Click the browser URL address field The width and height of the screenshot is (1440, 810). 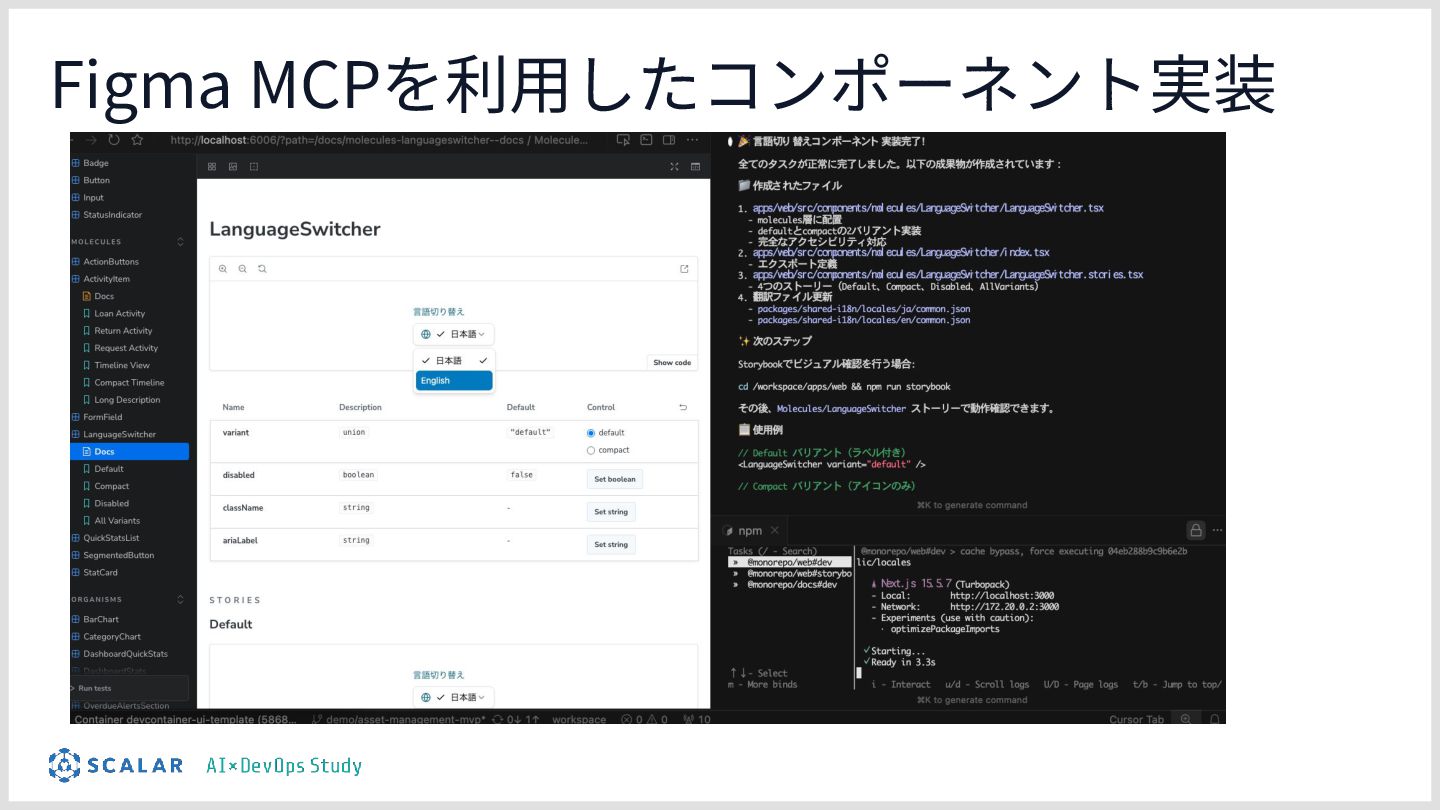[x=379, y=140]
